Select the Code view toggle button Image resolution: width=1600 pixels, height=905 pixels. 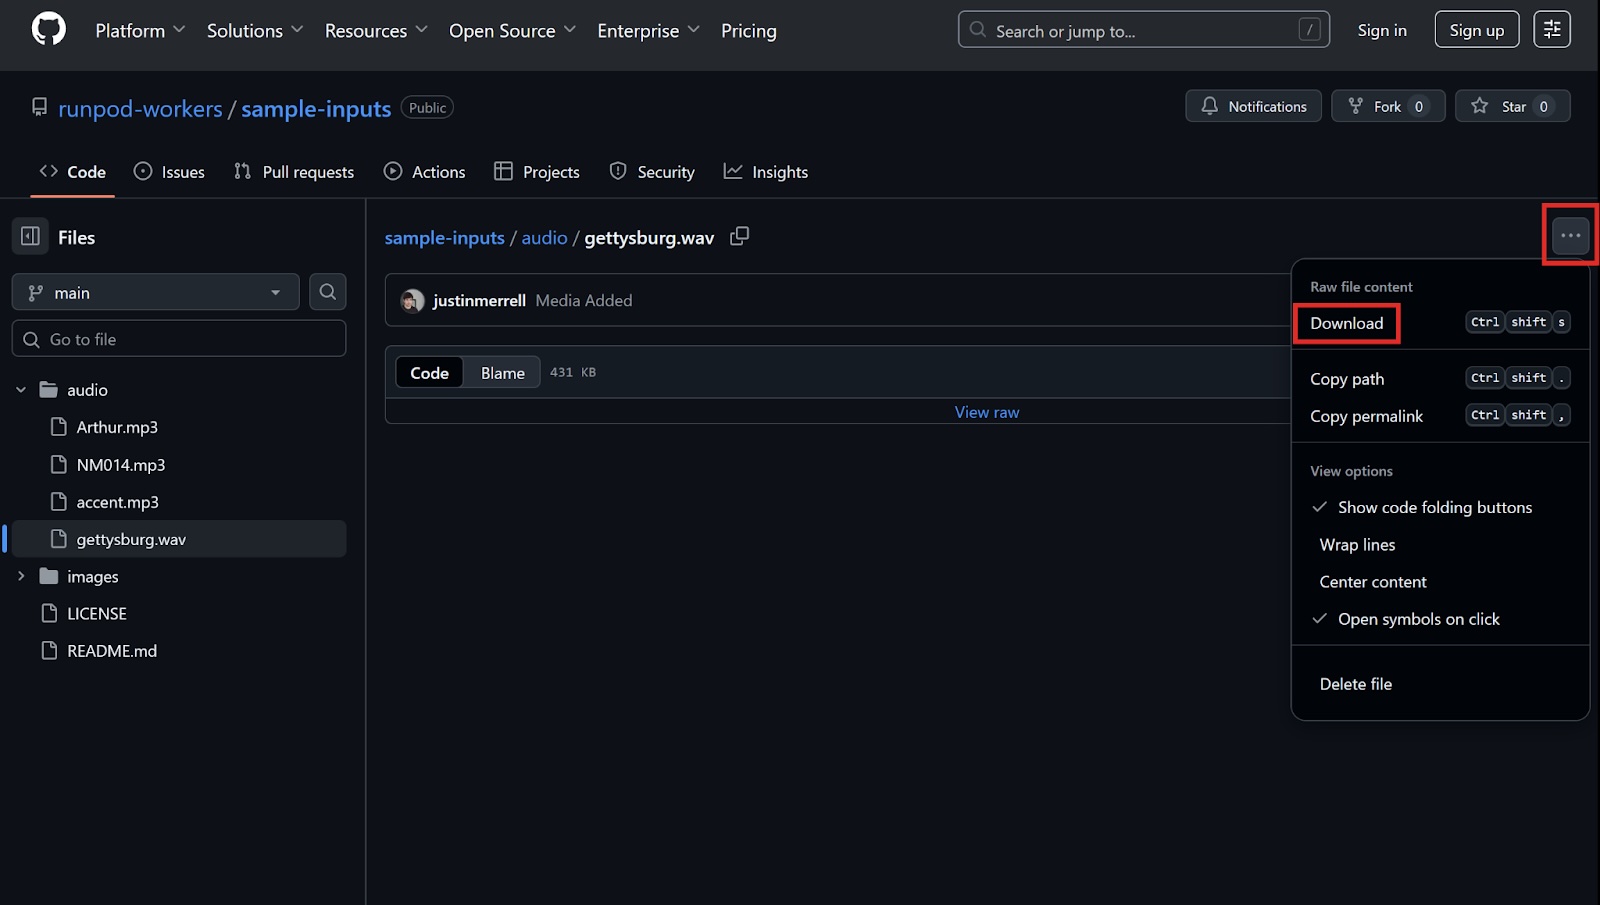click(429, 372)
